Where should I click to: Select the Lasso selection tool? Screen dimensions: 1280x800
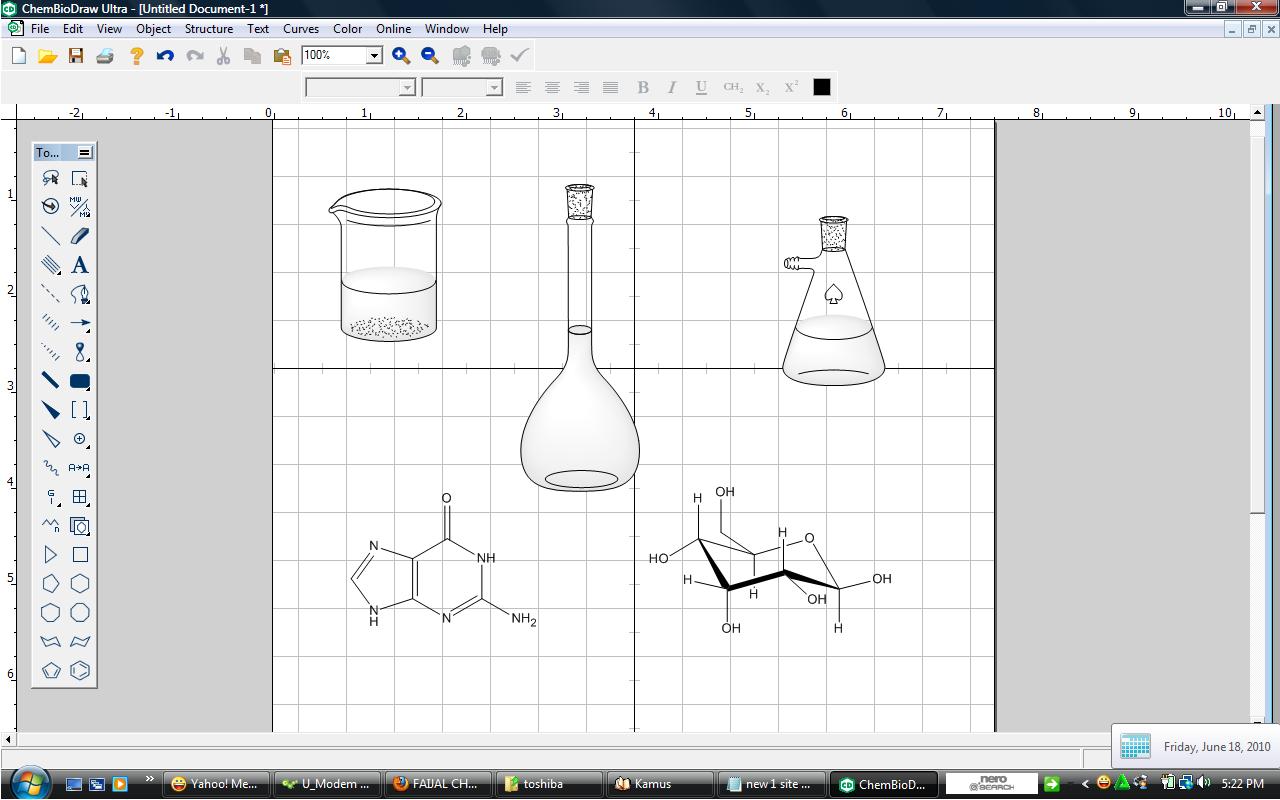pos(49,177)
